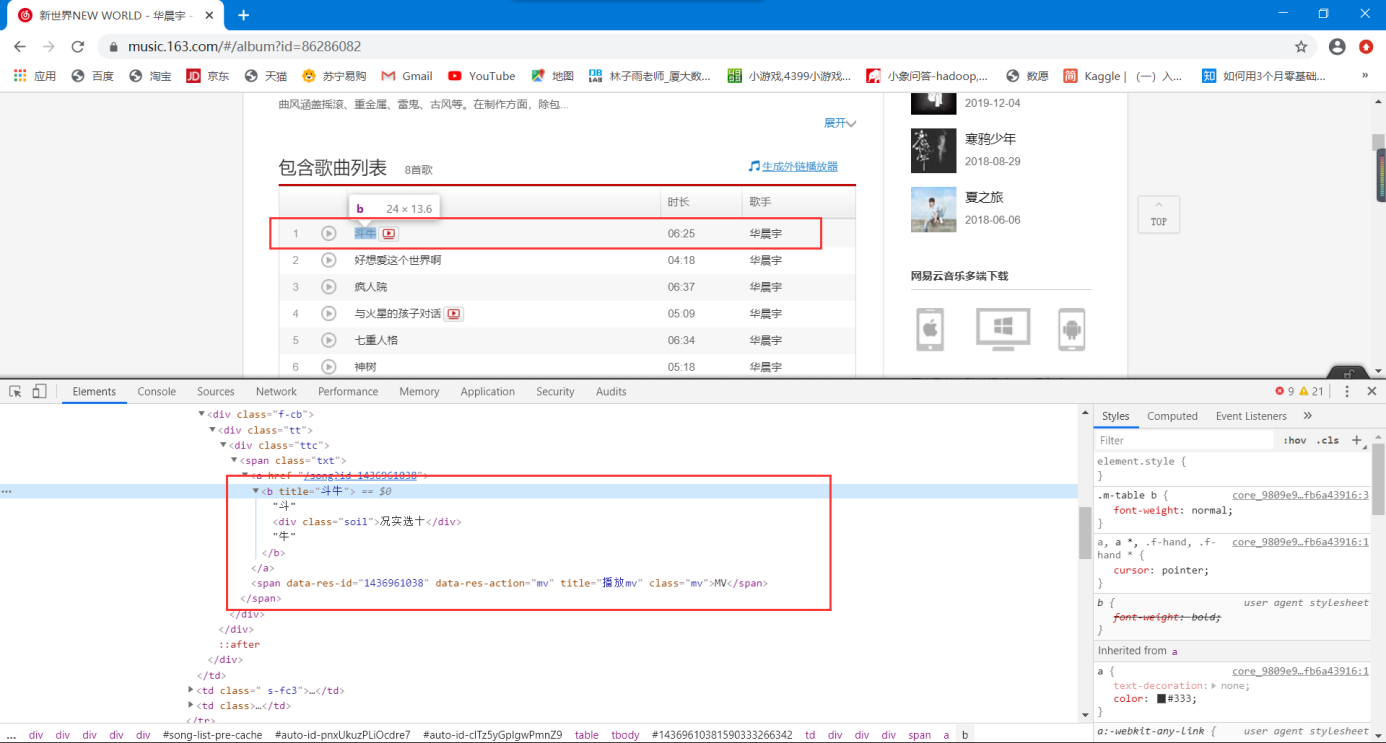Click the browser back arrow
The width and height of the screenshot is (1386, 743).
click(19, 46)
